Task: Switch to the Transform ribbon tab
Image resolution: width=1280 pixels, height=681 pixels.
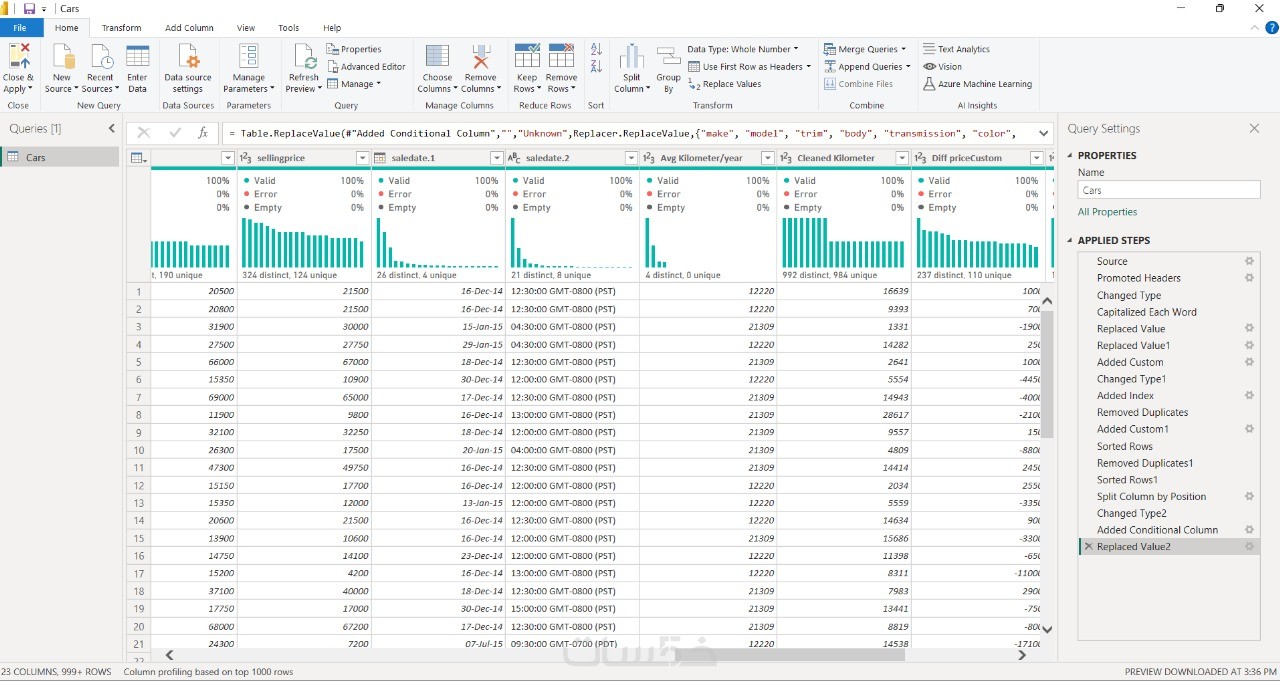Action: [121, 28]
